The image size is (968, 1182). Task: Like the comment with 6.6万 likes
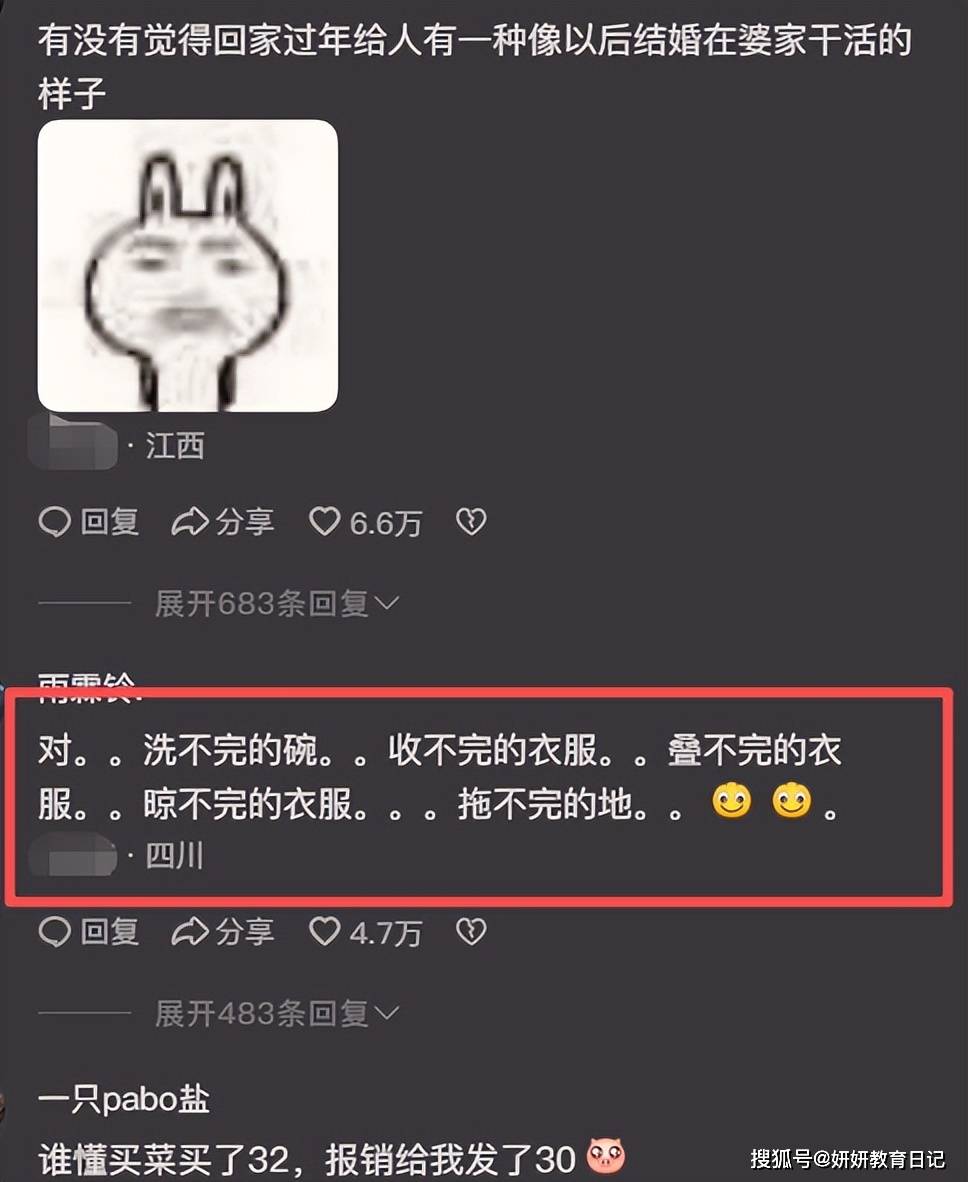click(325, 522)
